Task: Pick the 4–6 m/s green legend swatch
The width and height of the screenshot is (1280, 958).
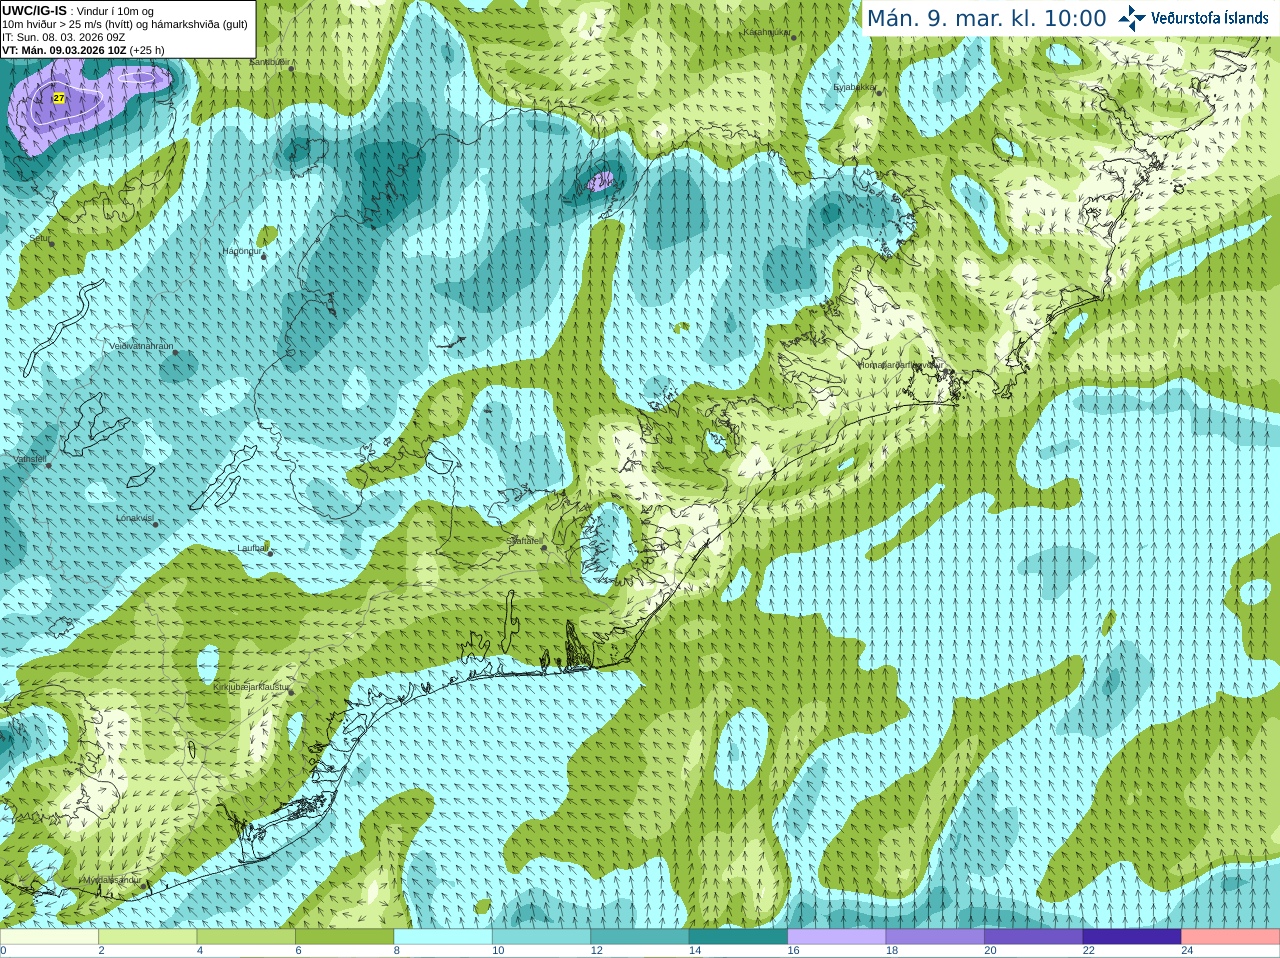Action: pos(246,937)
